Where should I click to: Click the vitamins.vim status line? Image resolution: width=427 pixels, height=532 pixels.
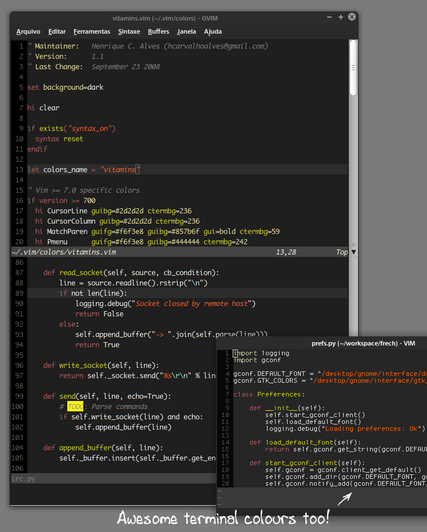[x=179, y=252]
